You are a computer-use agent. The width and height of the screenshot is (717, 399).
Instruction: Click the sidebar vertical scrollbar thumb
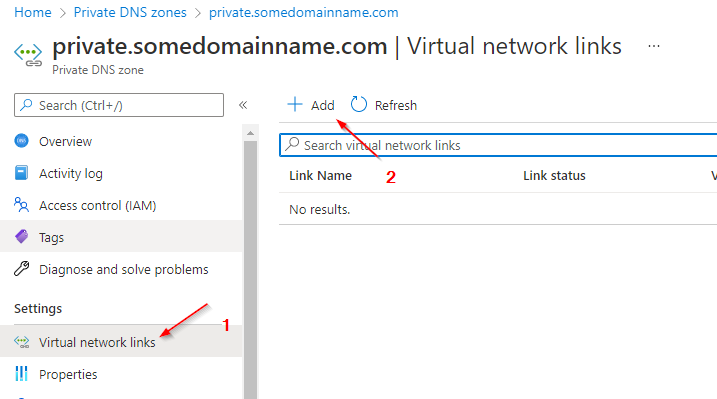pos(250,270)
